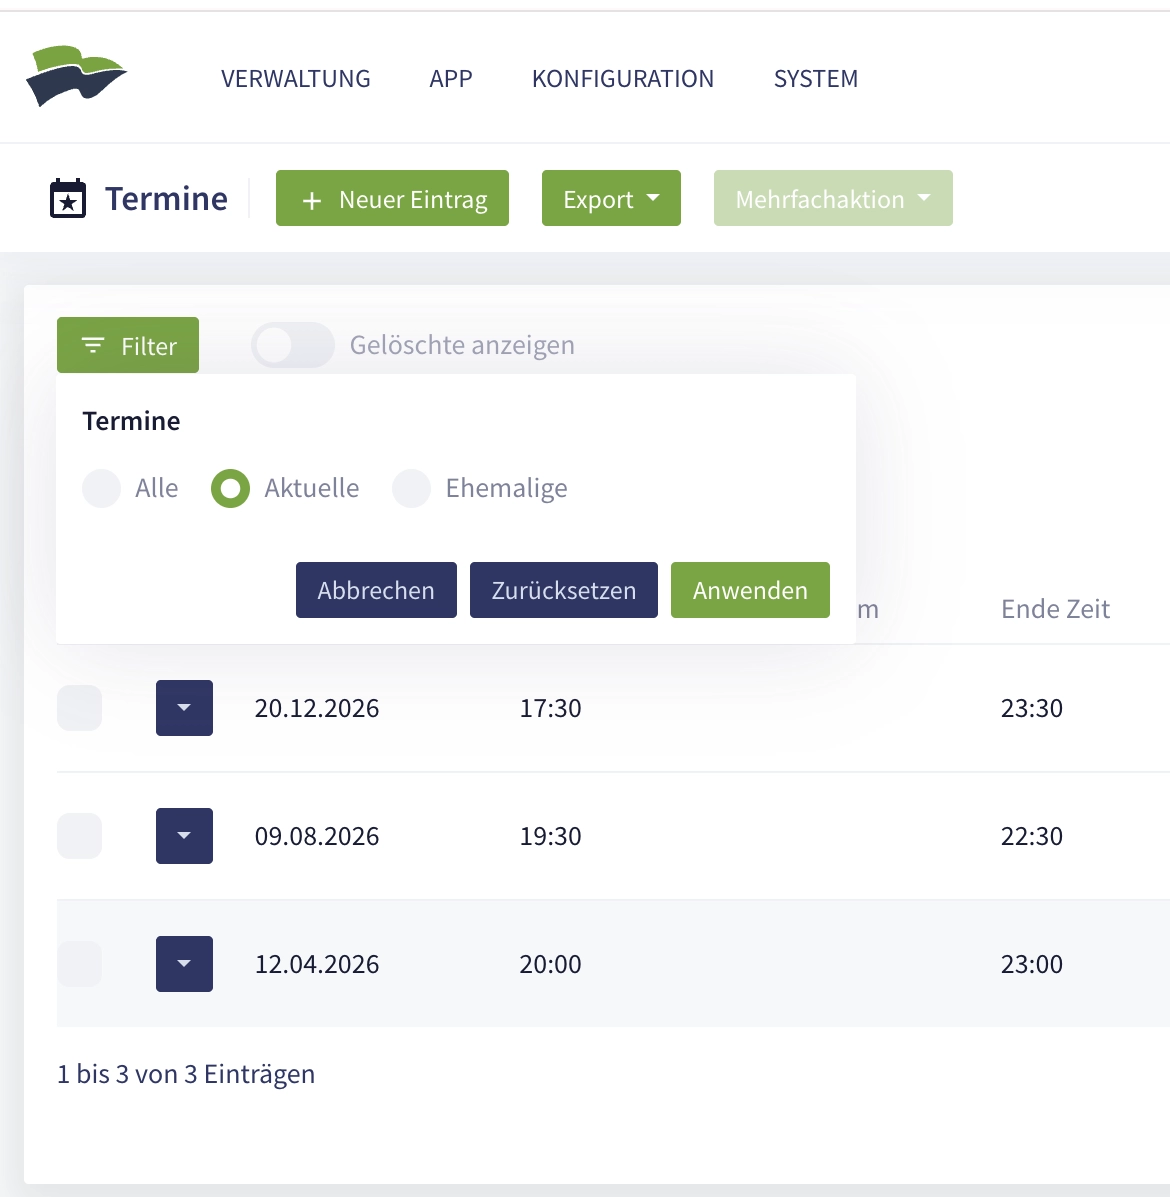
Task: Click the green flag logo icon
Action: coord(76,76)
